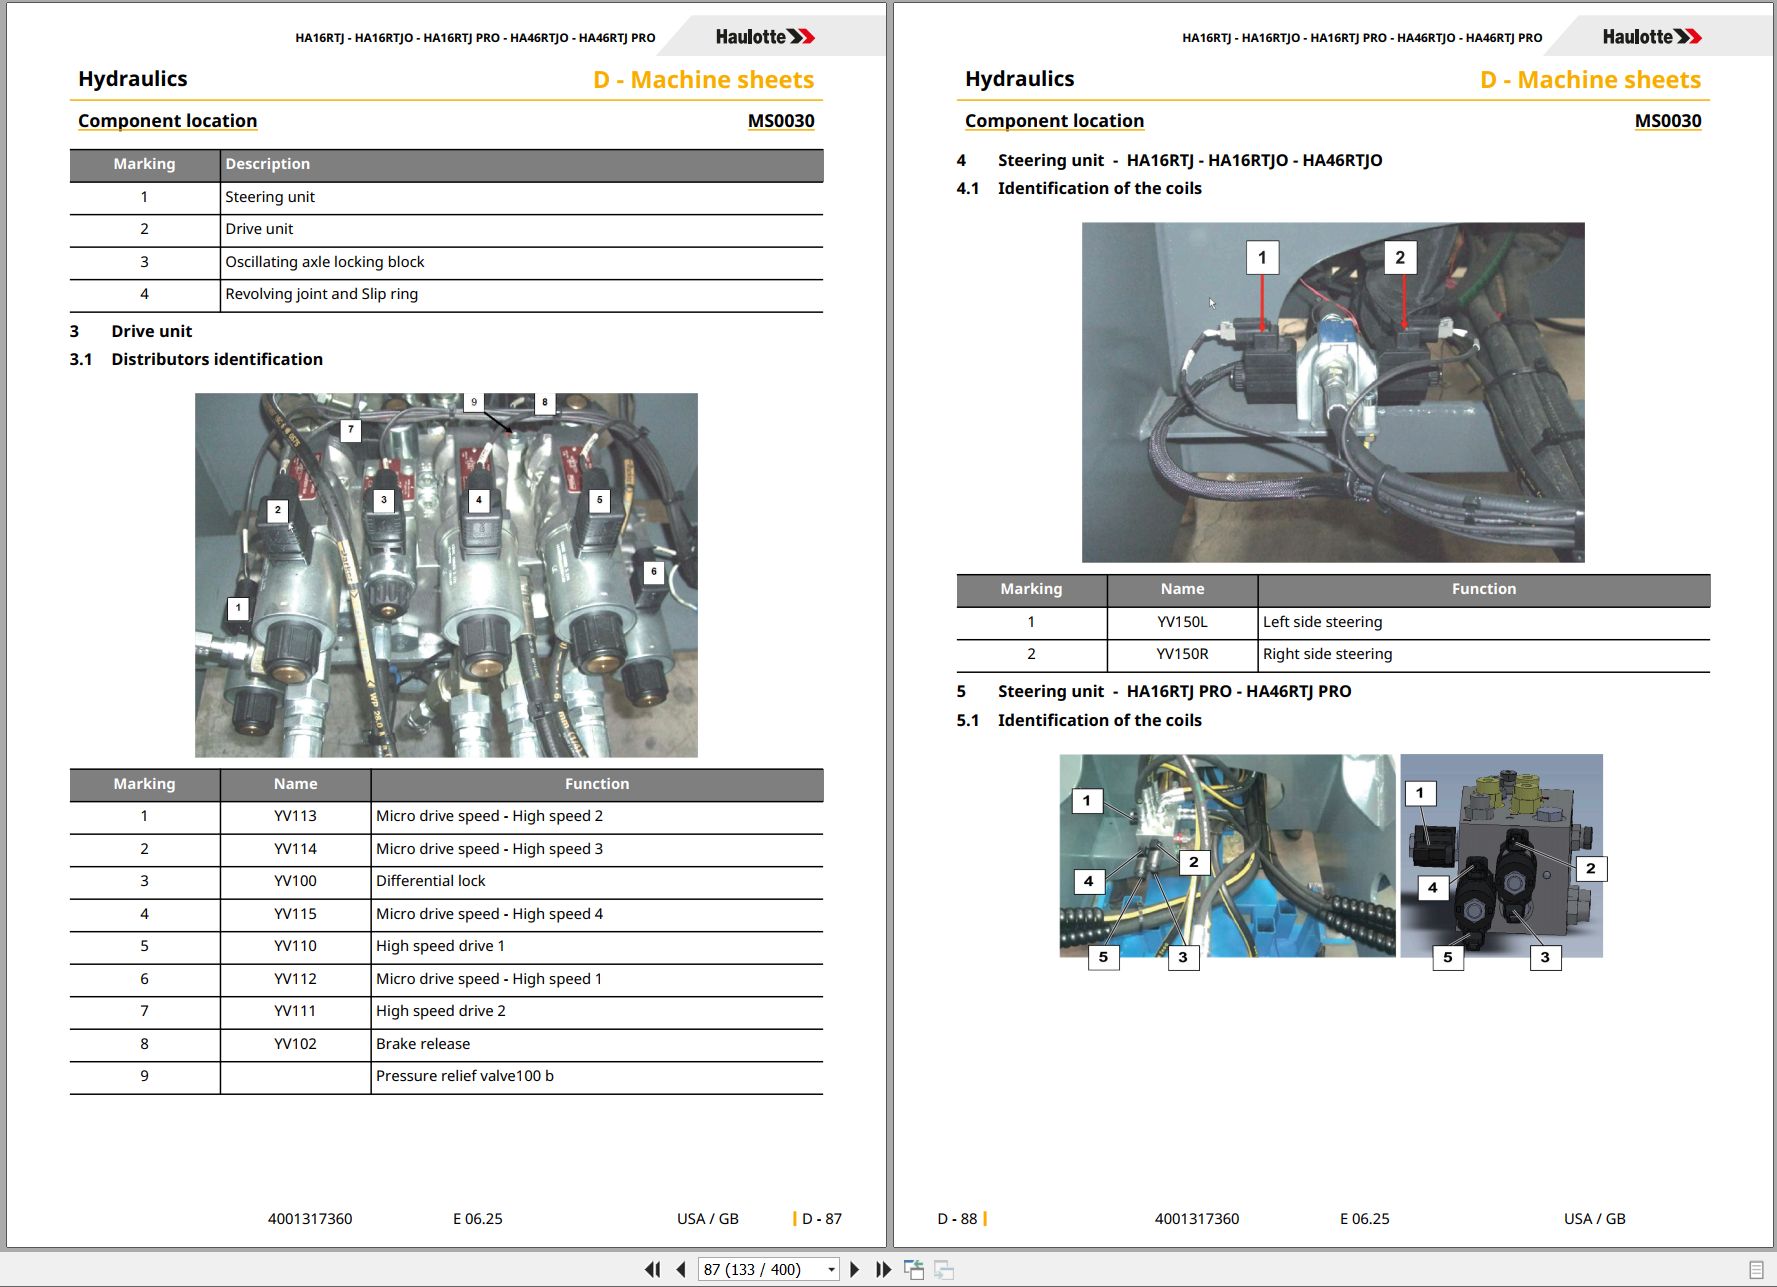Click the '5.1 Identification of the coils' heading
Screen dimensions: 1777x1287
1079,720
